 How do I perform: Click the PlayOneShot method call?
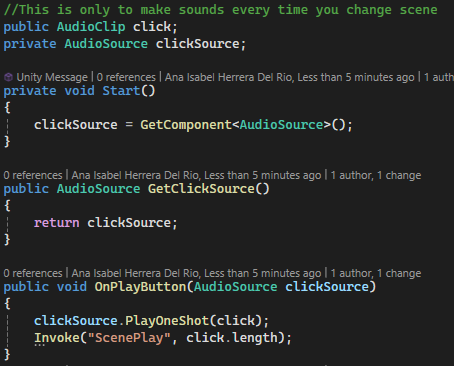coord(167,321)
